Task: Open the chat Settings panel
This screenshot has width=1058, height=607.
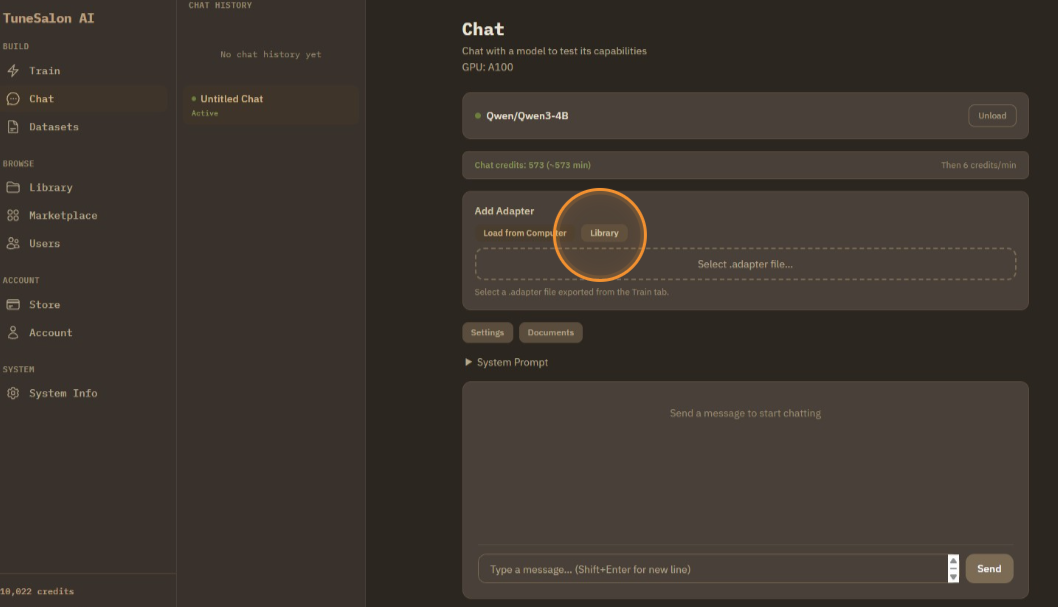Action: (x=487, y=333)
